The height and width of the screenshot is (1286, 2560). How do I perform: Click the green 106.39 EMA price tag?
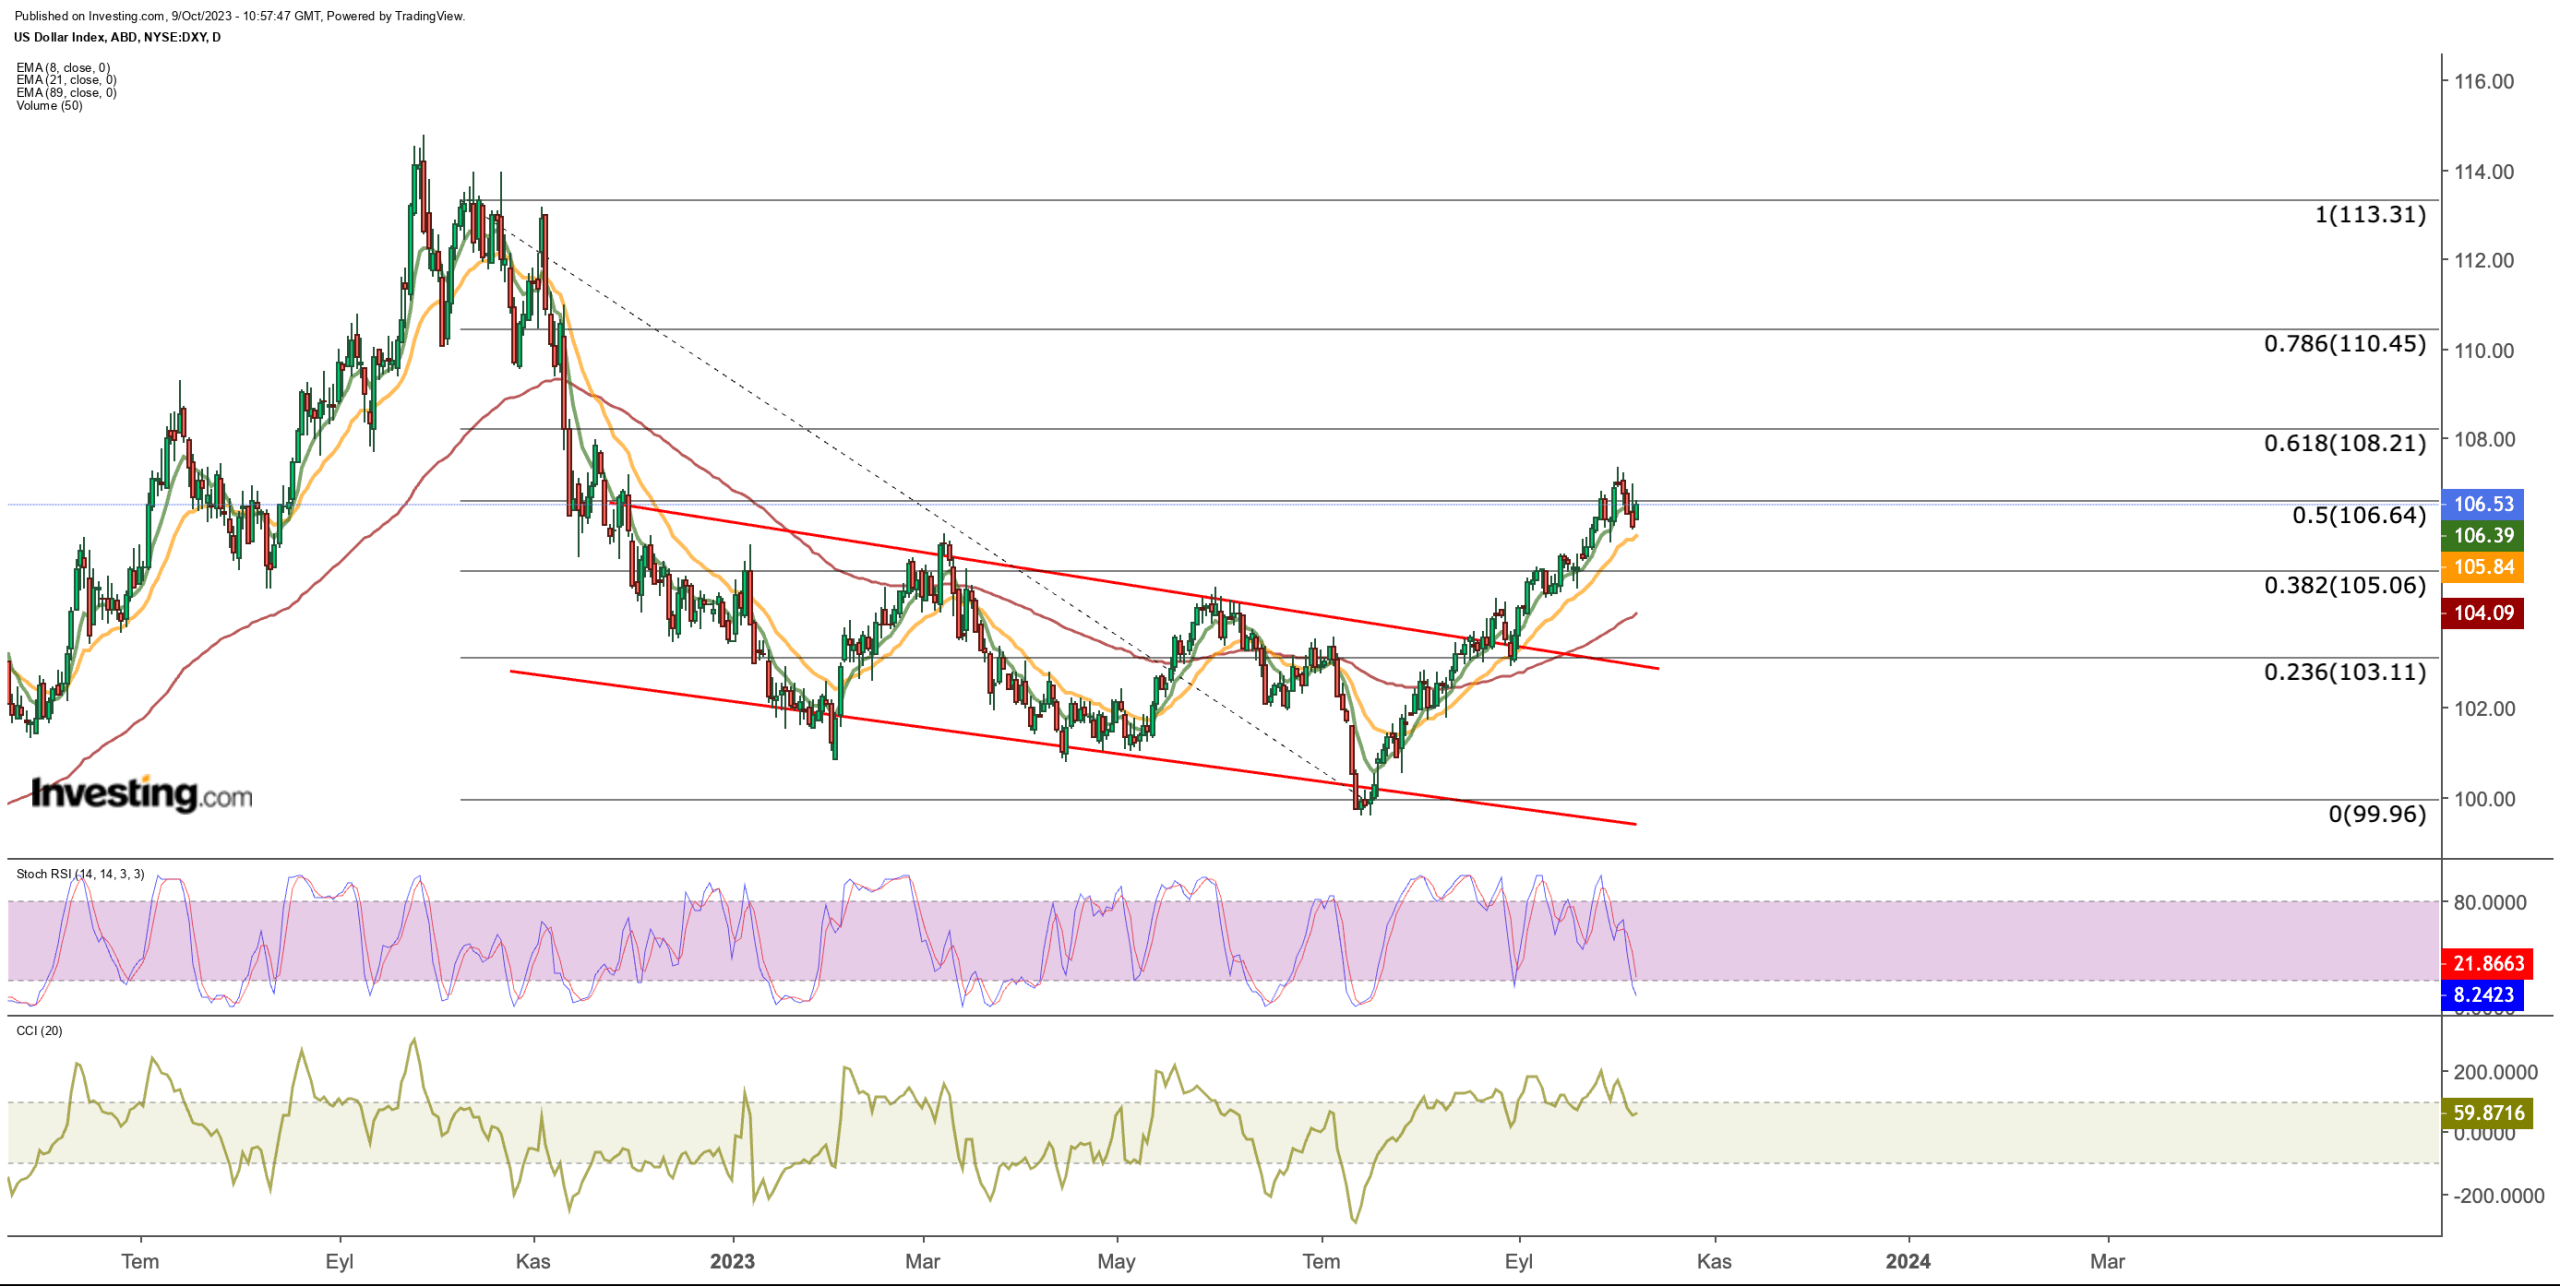(2482, 535)
